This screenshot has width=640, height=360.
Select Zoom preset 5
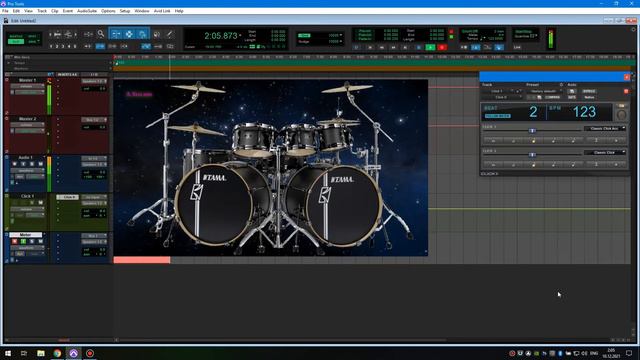(x=75, y=47)
